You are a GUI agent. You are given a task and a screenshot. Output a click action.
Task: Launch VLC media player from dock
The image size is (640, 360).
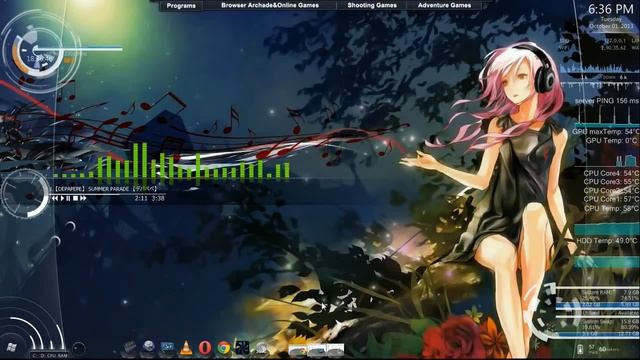click(x=186, y=347)
